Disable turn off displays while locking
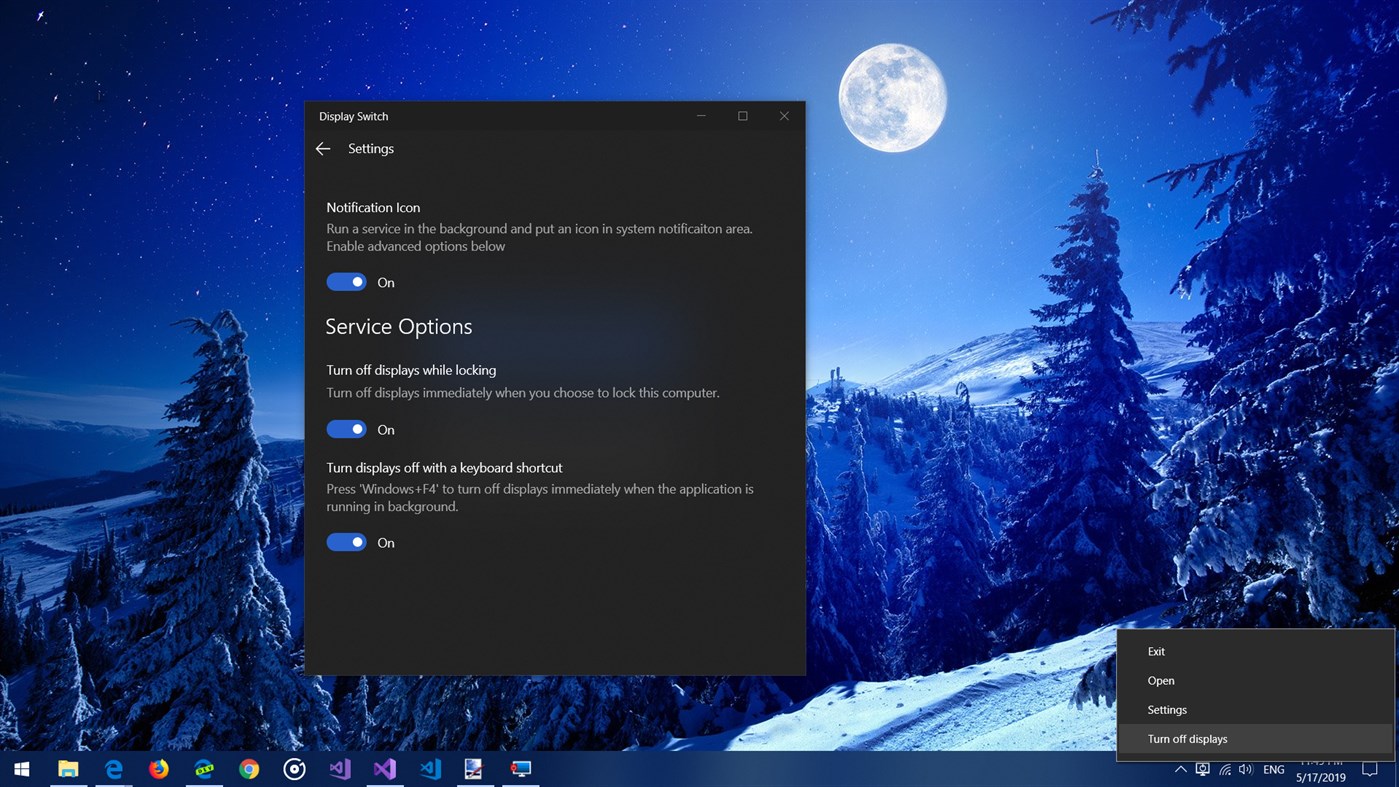 [346, 428]
